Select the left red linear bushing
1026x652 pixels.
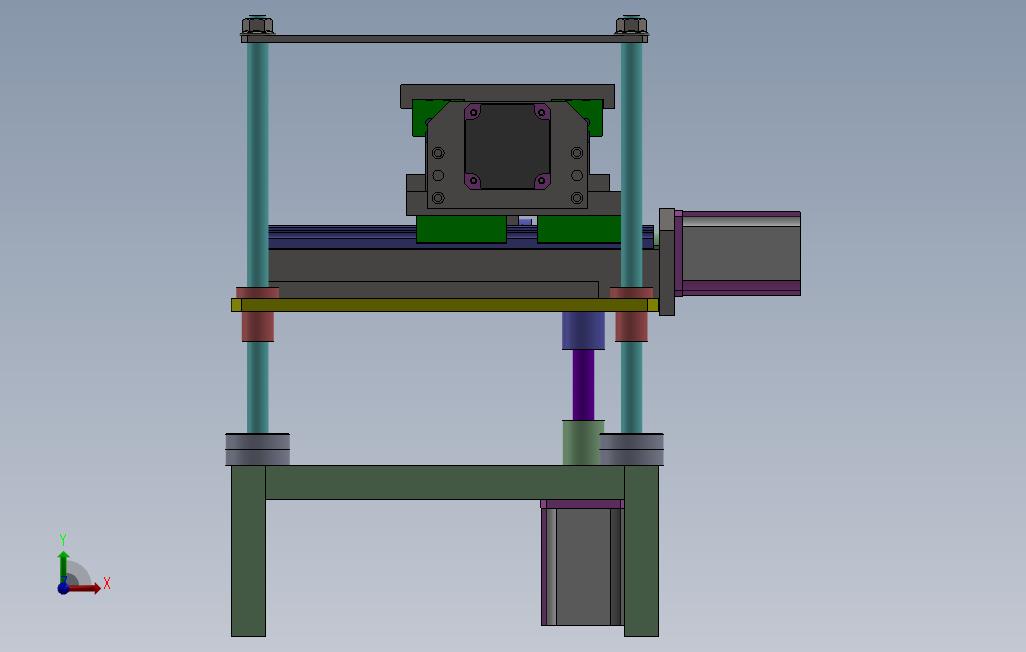tap(258, 326)
